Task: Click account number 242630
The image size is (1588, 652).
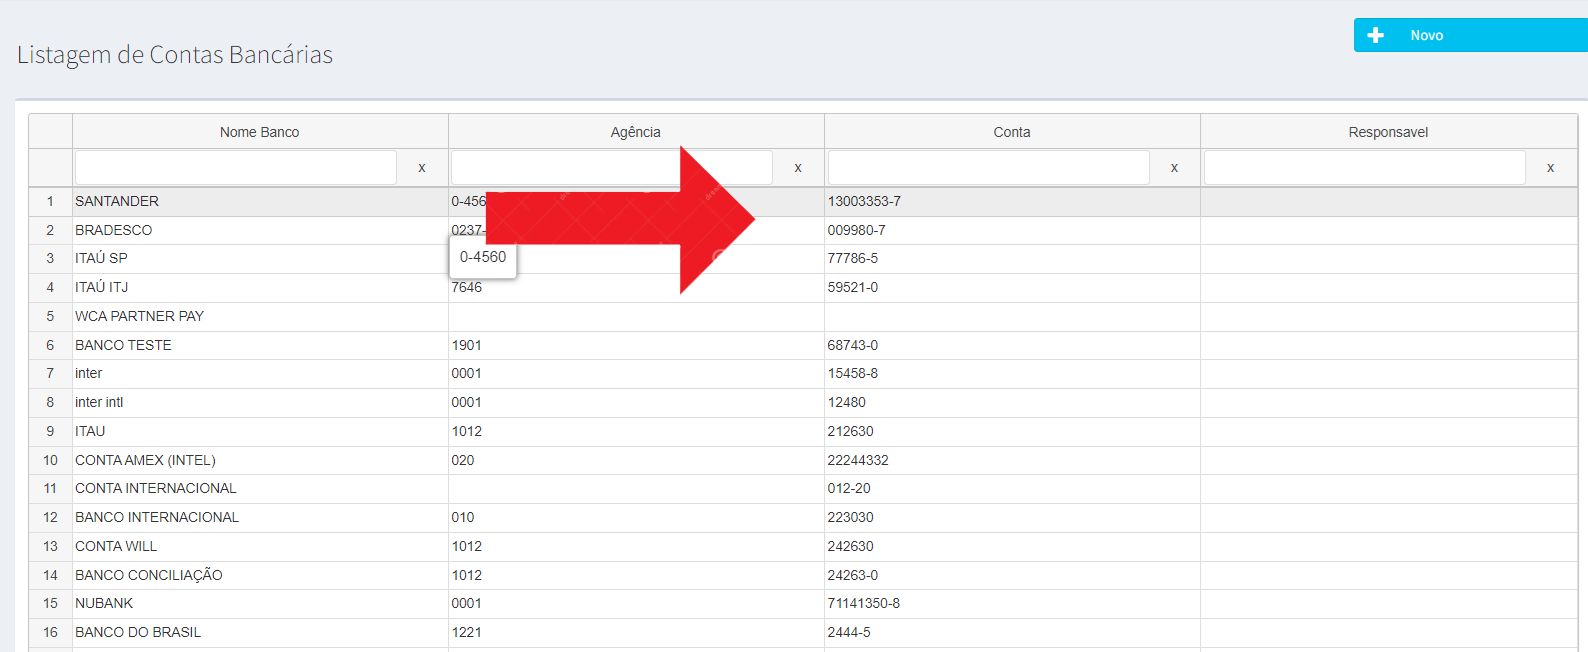Action: pyautogui.click(x=850, y=546)
